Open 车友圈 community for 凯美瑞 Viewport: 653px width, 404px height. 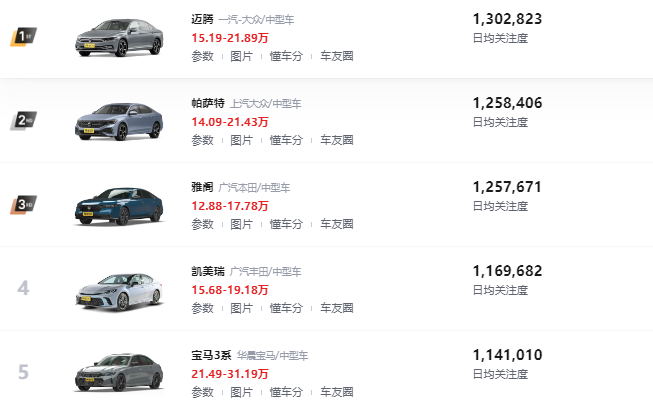pyautogui.click(x=337, y=308)
